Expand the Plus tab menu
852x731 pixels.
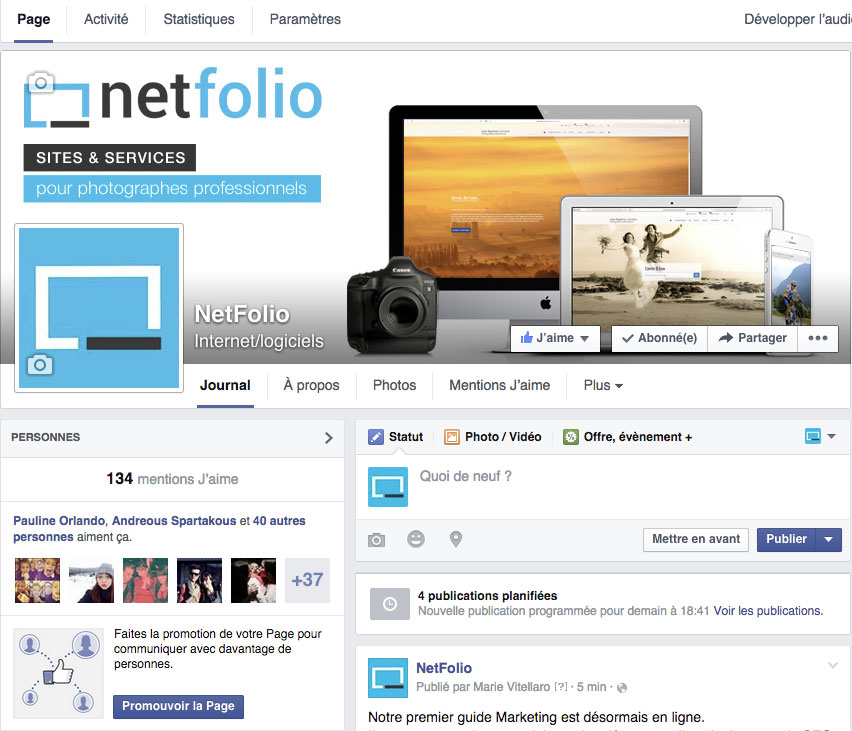coord(603,385)
